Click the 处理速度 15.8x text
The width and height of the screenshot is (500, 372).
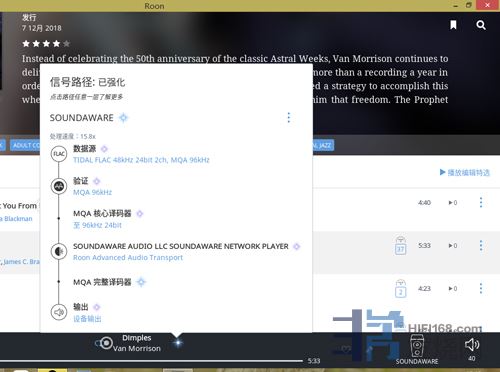[x=73, y=136]
